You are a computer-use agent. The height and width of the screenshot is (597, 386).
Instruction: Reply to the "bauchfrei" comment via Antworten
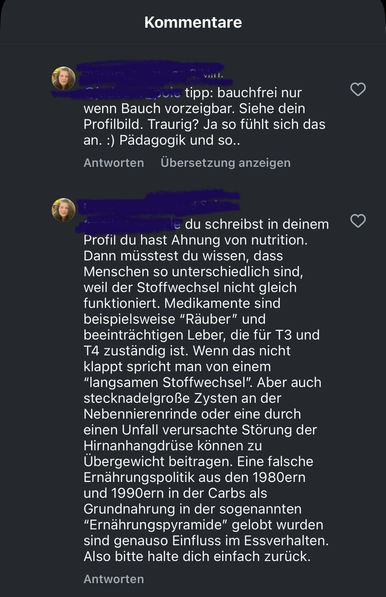pyautogui.click(x=114, y=163)
